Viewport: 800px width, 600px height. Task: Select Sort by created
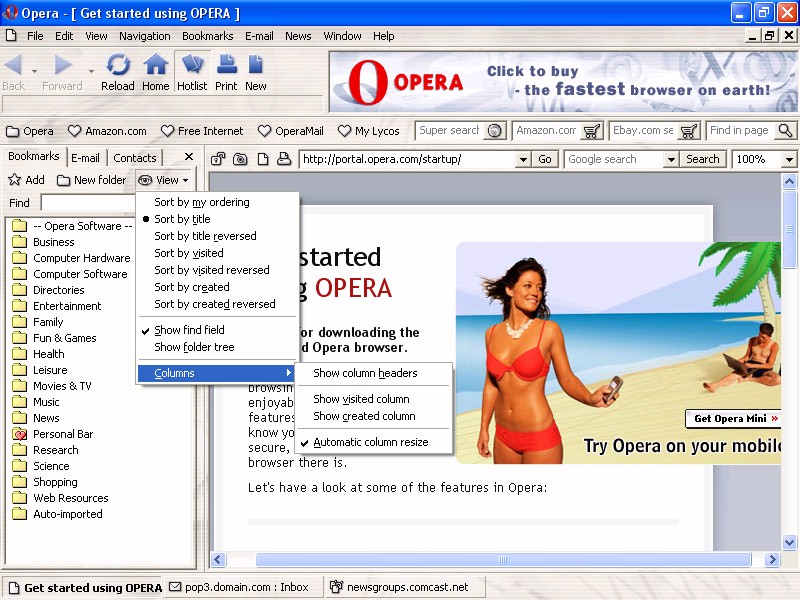218,287
